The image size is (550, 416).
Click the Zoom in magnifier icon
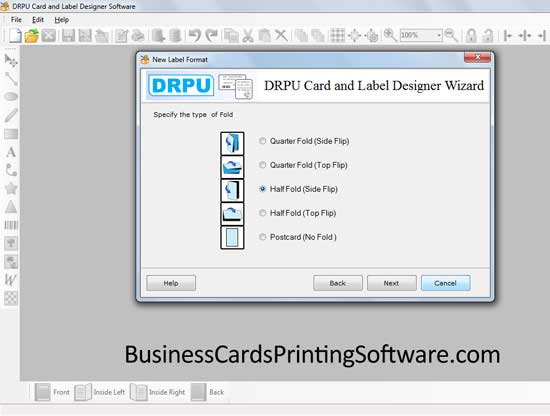[x=390, y=35]
